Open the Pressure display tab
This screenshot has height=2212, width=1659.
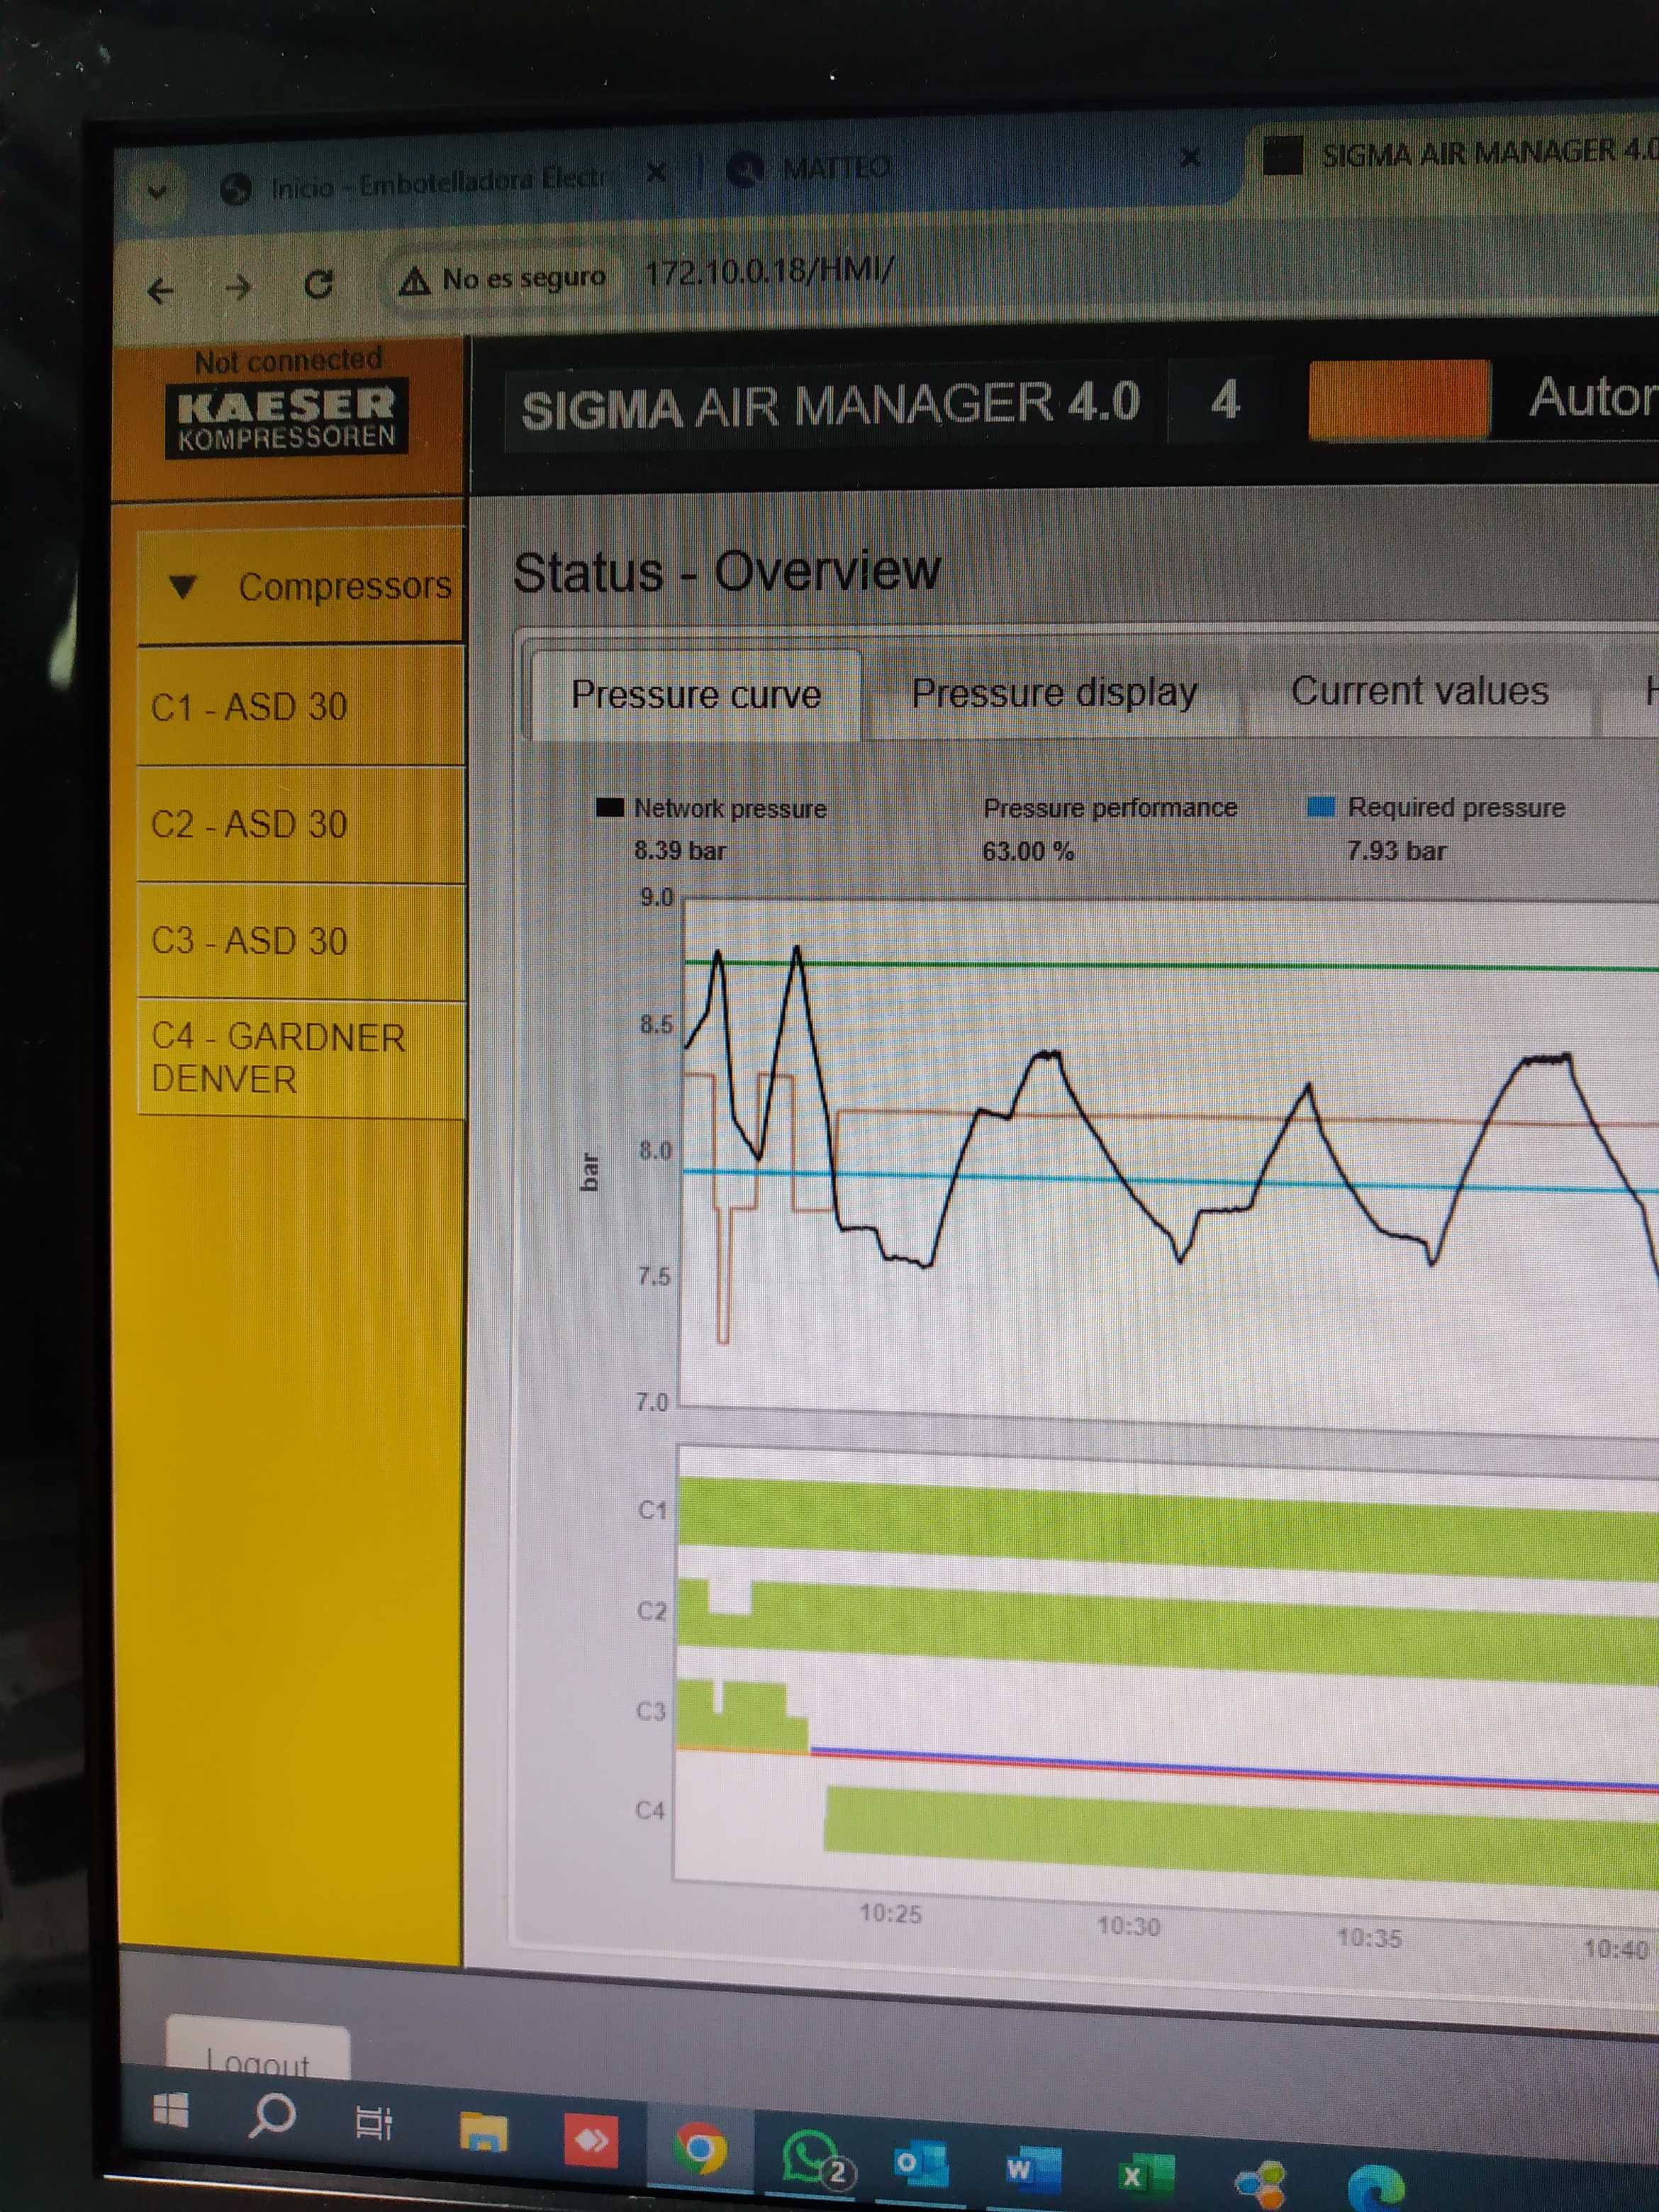point(1054,692)
